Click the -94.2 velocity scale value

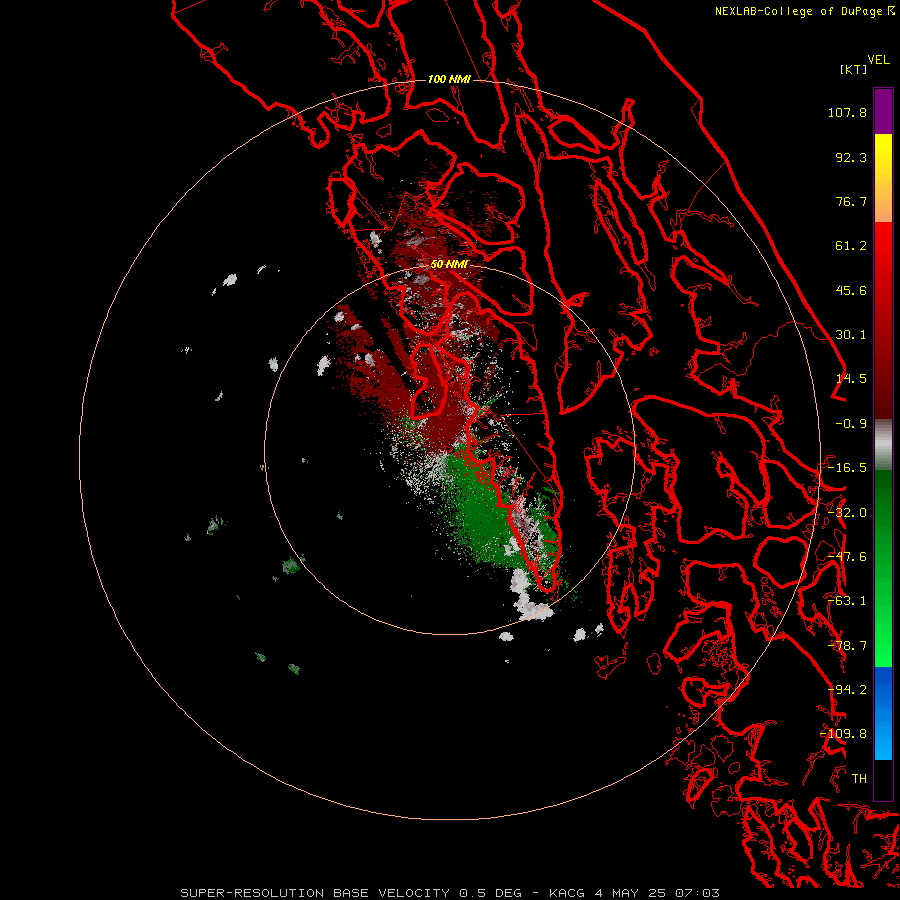coord(847,690)
